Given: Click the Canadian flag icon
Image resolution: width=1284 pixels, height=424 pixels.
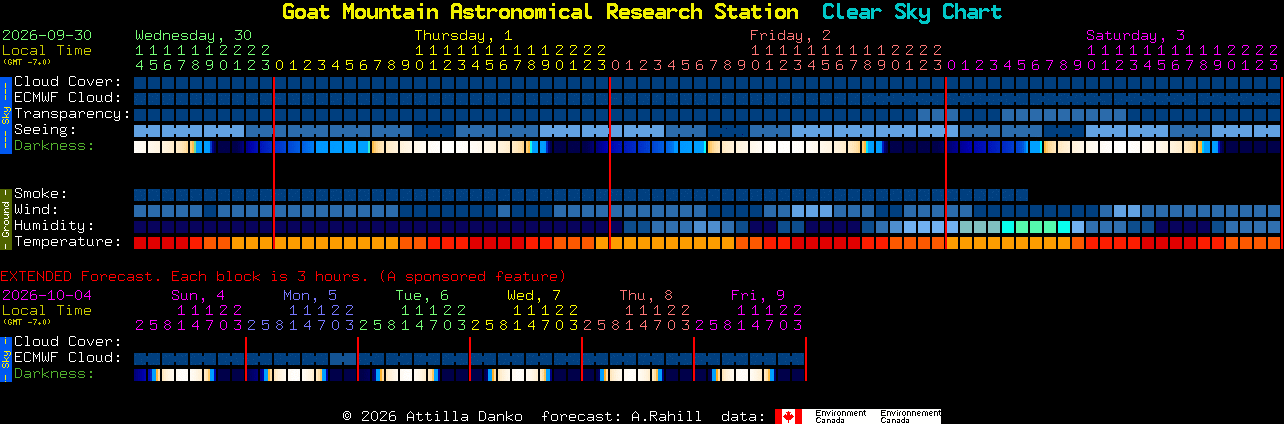Looking at the screenshot, I should (789, 416).
